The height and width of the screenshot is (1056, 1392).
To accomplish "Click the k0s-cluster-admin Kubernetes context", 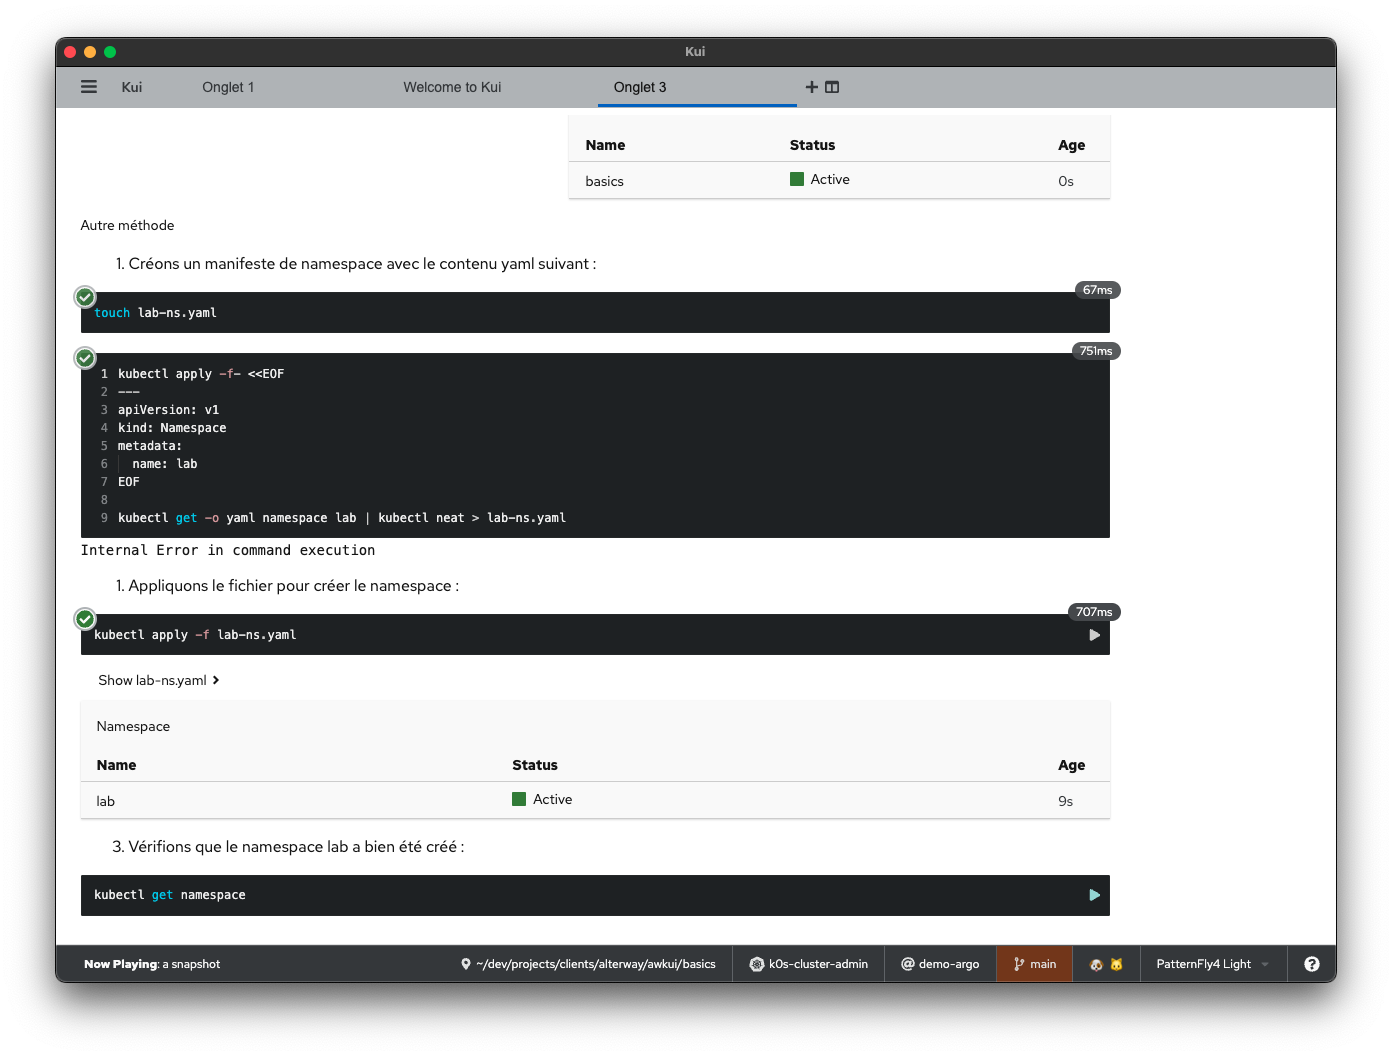I will 809,964.
